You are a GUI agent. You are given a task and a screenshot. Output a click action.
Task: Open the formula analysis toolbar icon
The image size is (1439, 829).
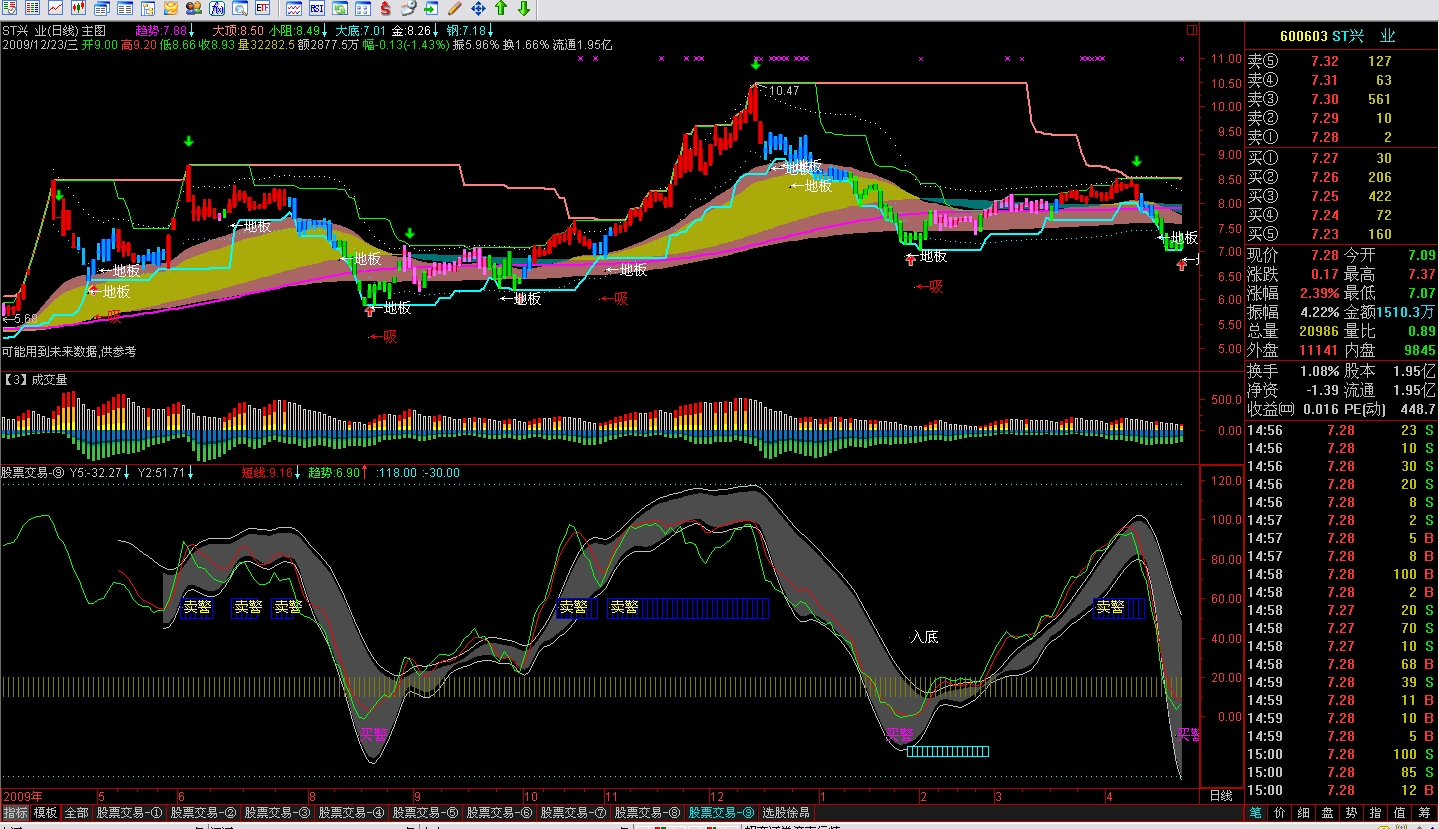pyautogui.click(x=216, y=8)
